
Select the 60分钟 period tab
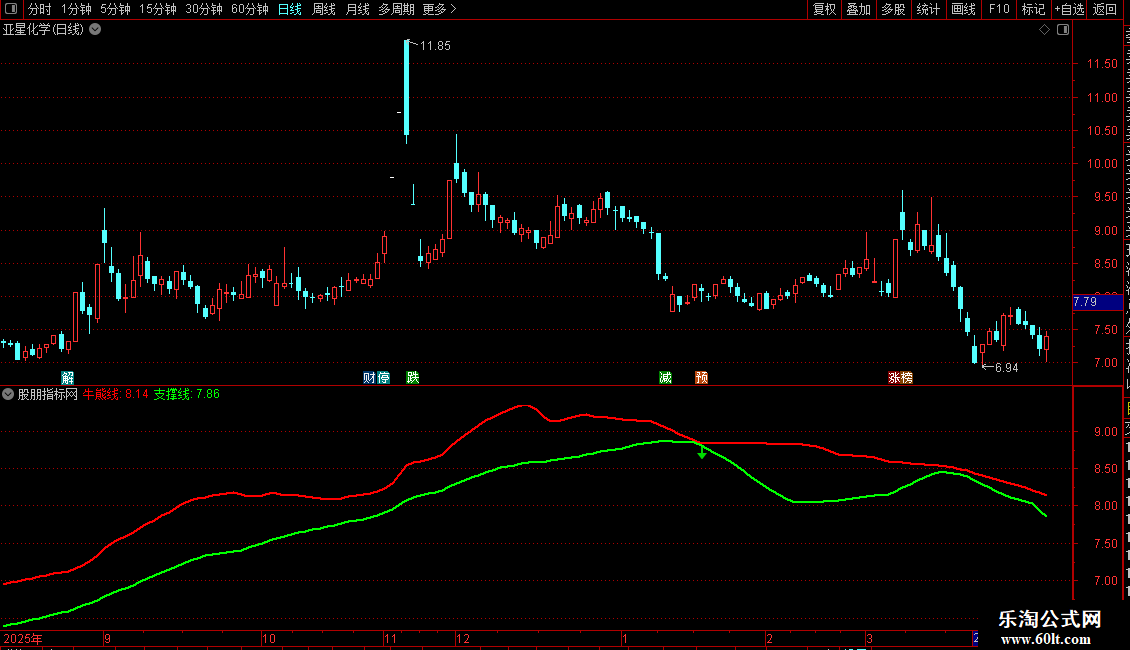tap(249, 9)
